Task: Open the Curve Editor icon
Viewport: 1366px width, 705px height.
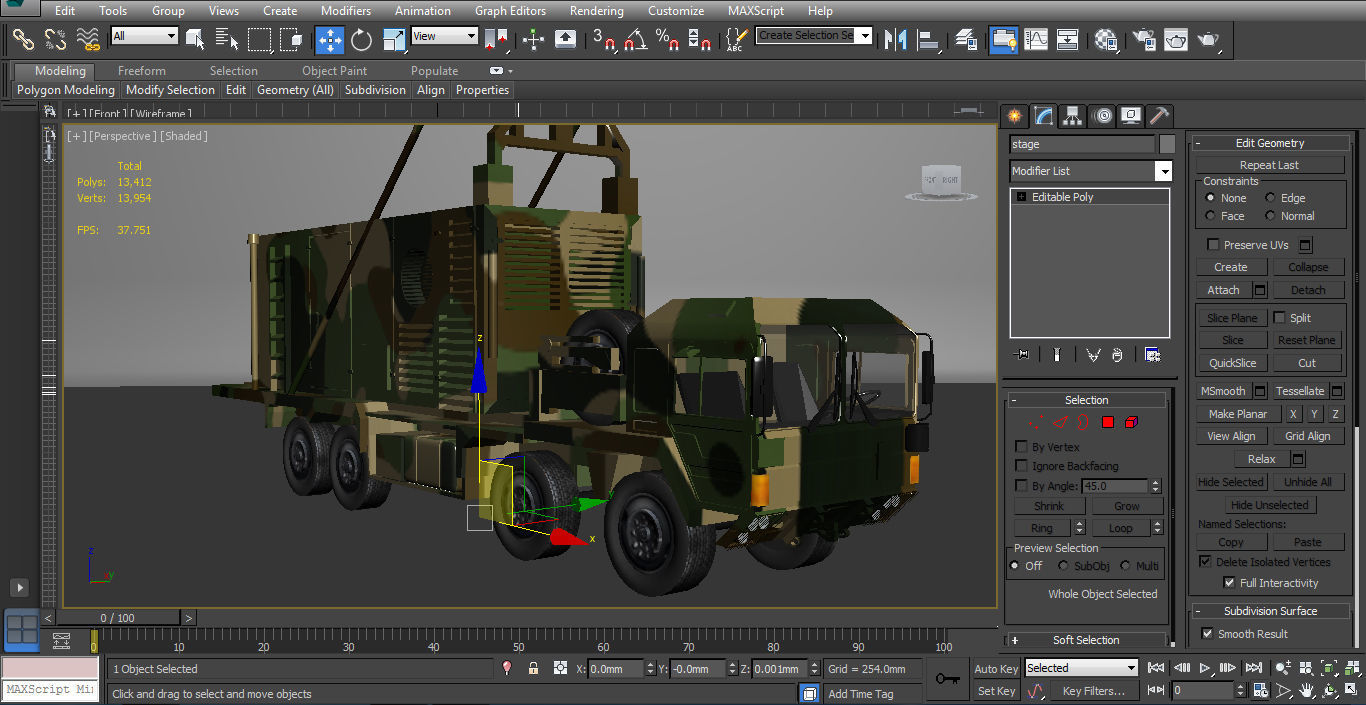Action: point(1037,39)
